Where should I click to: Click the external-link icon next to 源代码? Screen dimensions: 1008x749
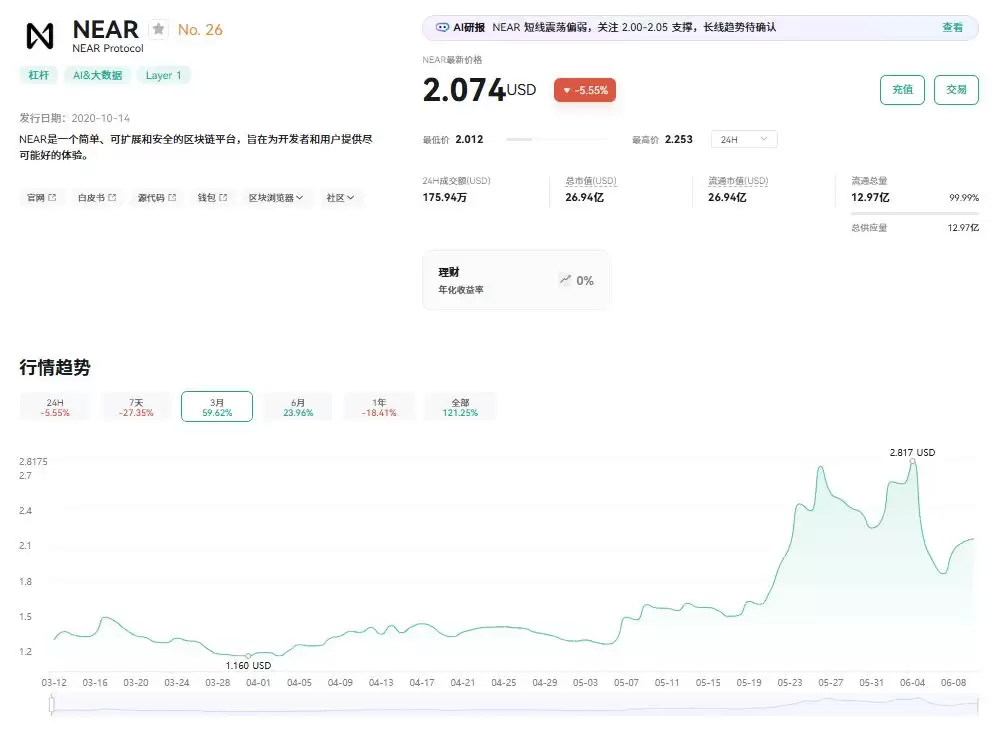click(x=172, y=197)
